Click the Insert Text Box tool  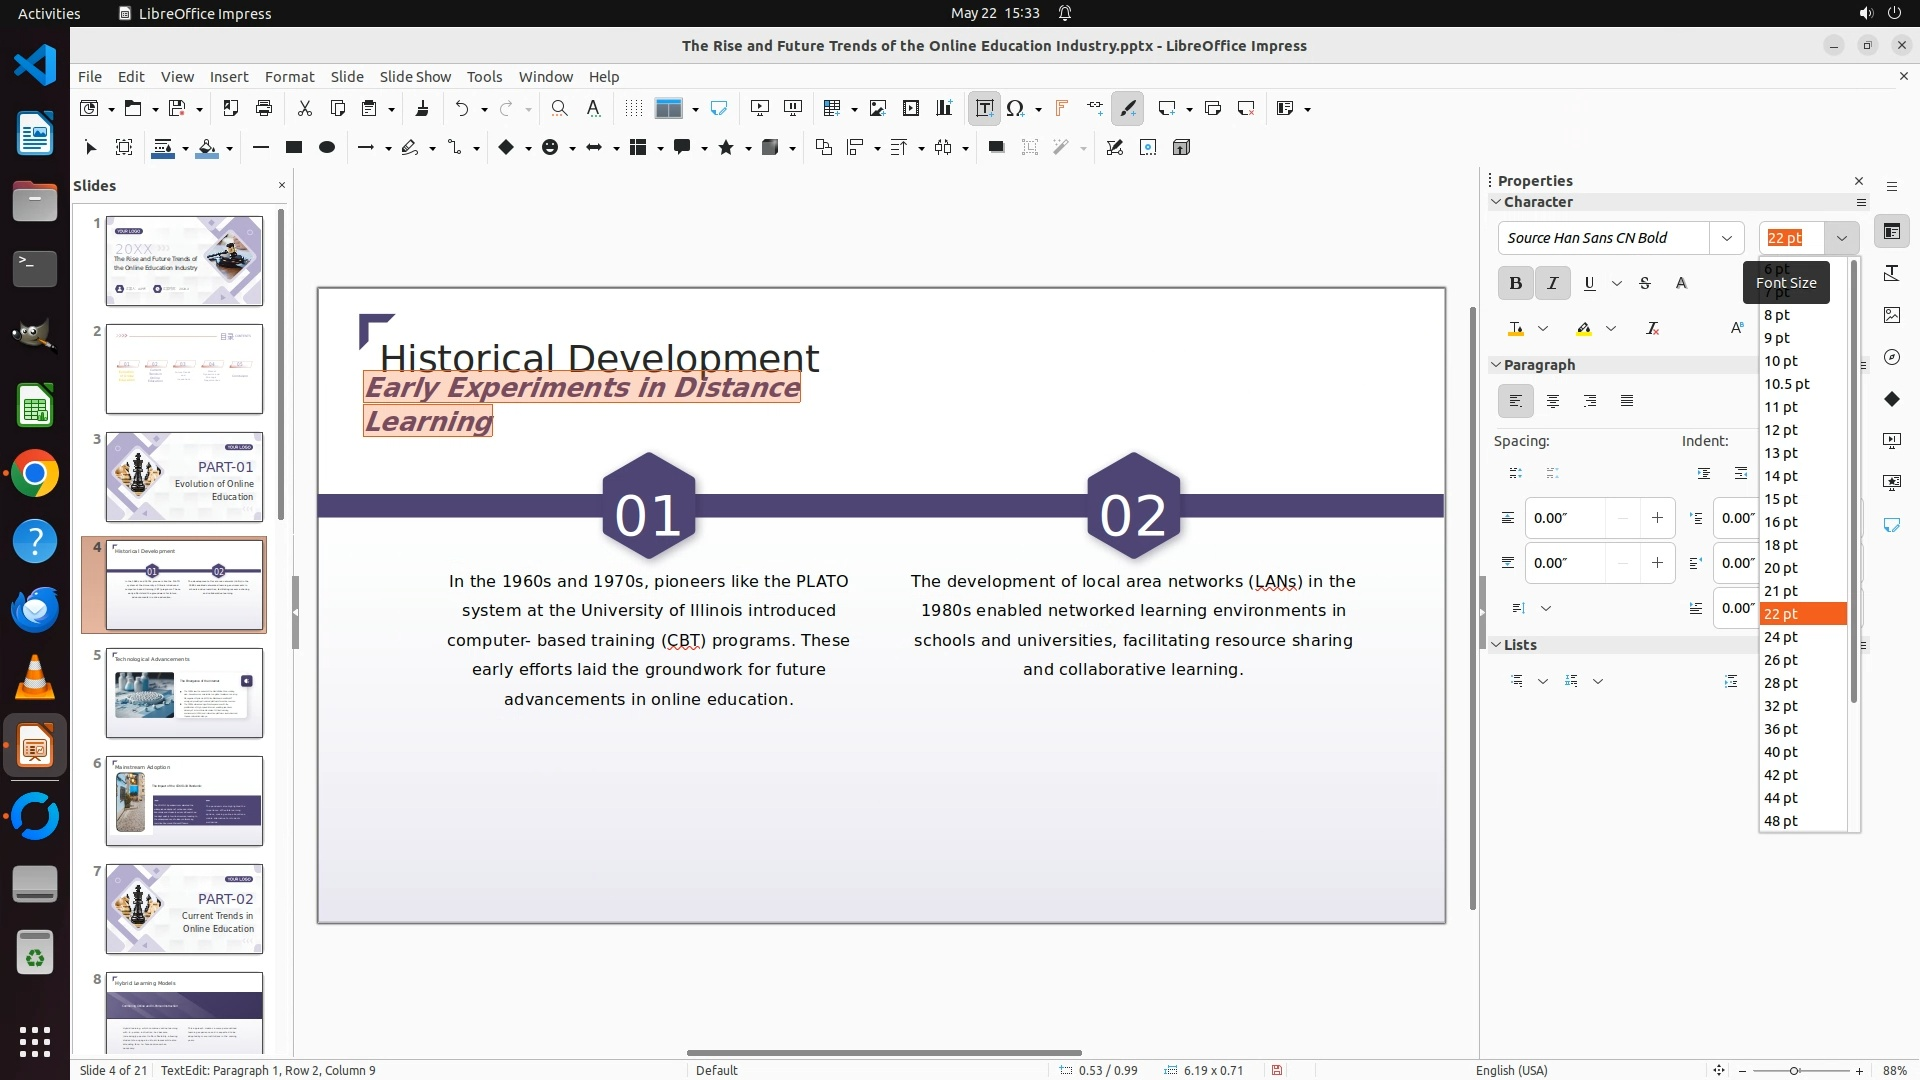pyautogui.click(x=984, y=109)
